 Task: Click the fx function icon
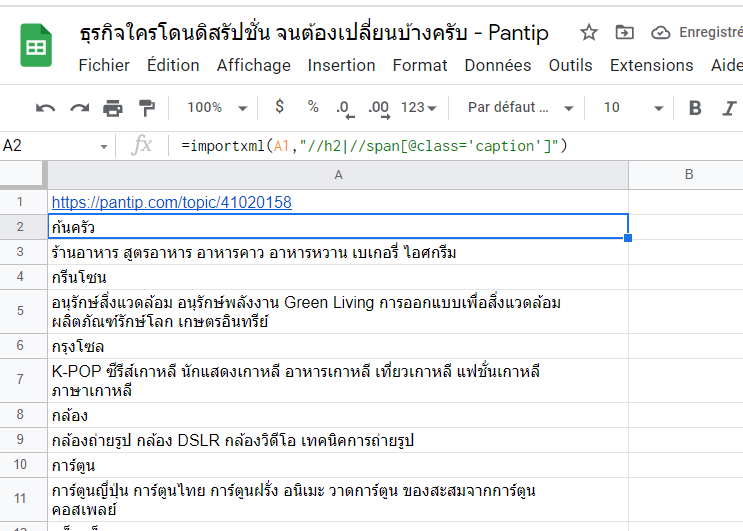tap(142, 145)
